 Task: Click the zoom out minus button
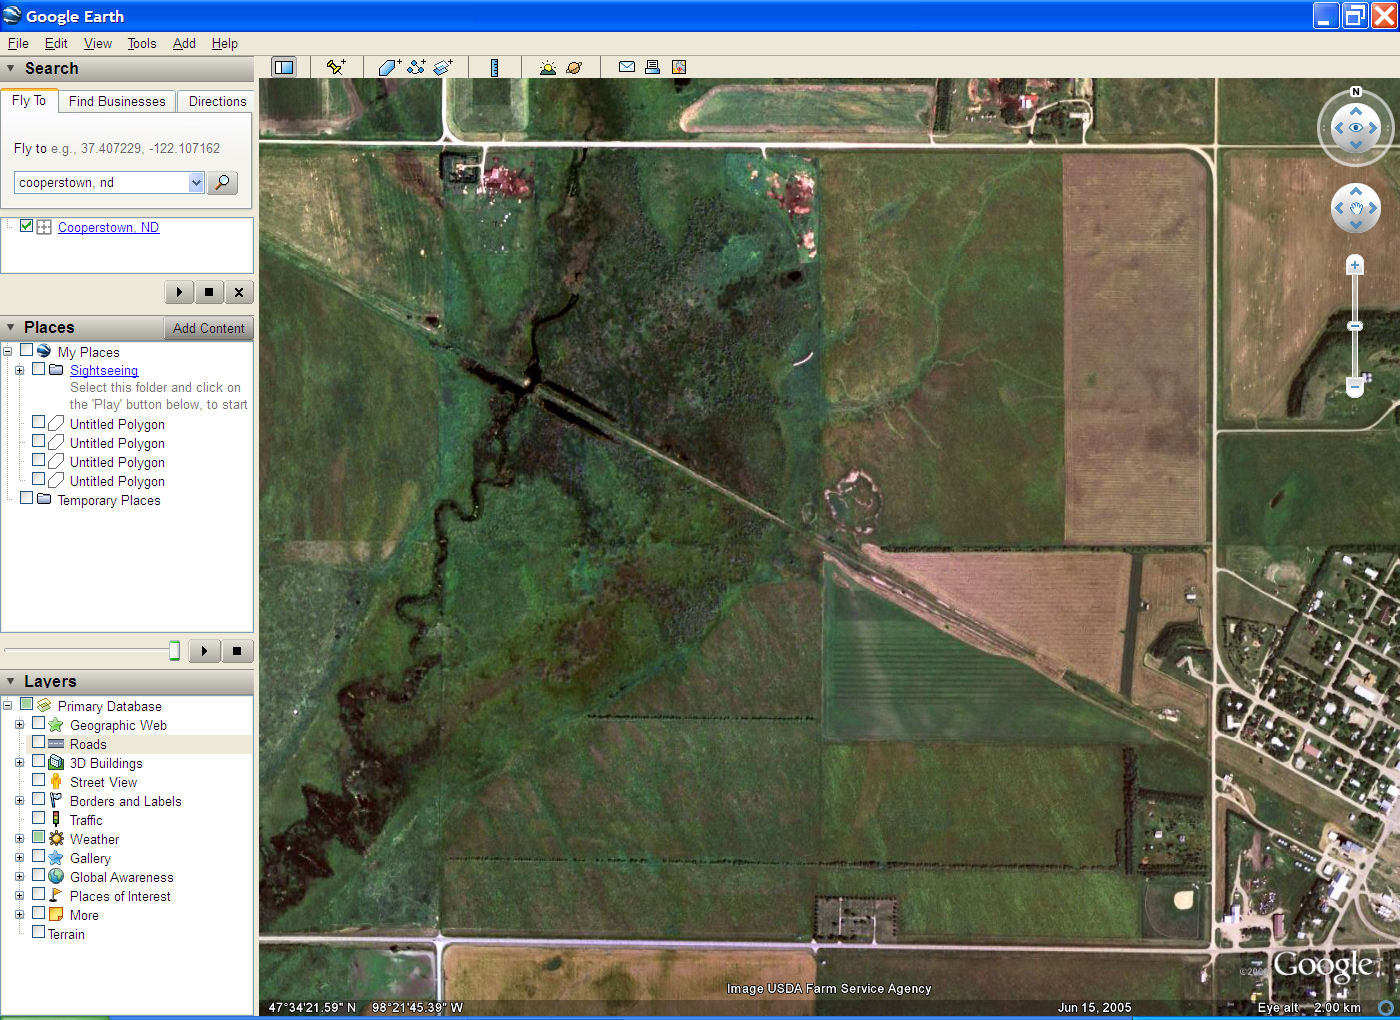coord(1355,386)
